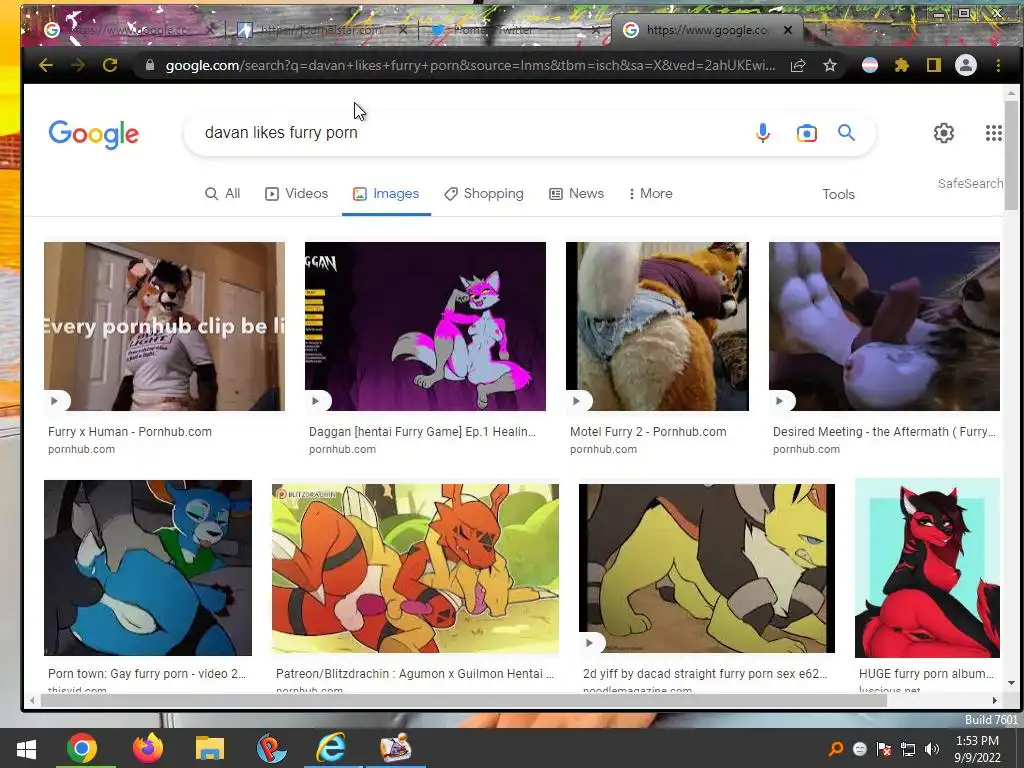
Task: Open the Chrome profile avatar
Action: (966, 65)
